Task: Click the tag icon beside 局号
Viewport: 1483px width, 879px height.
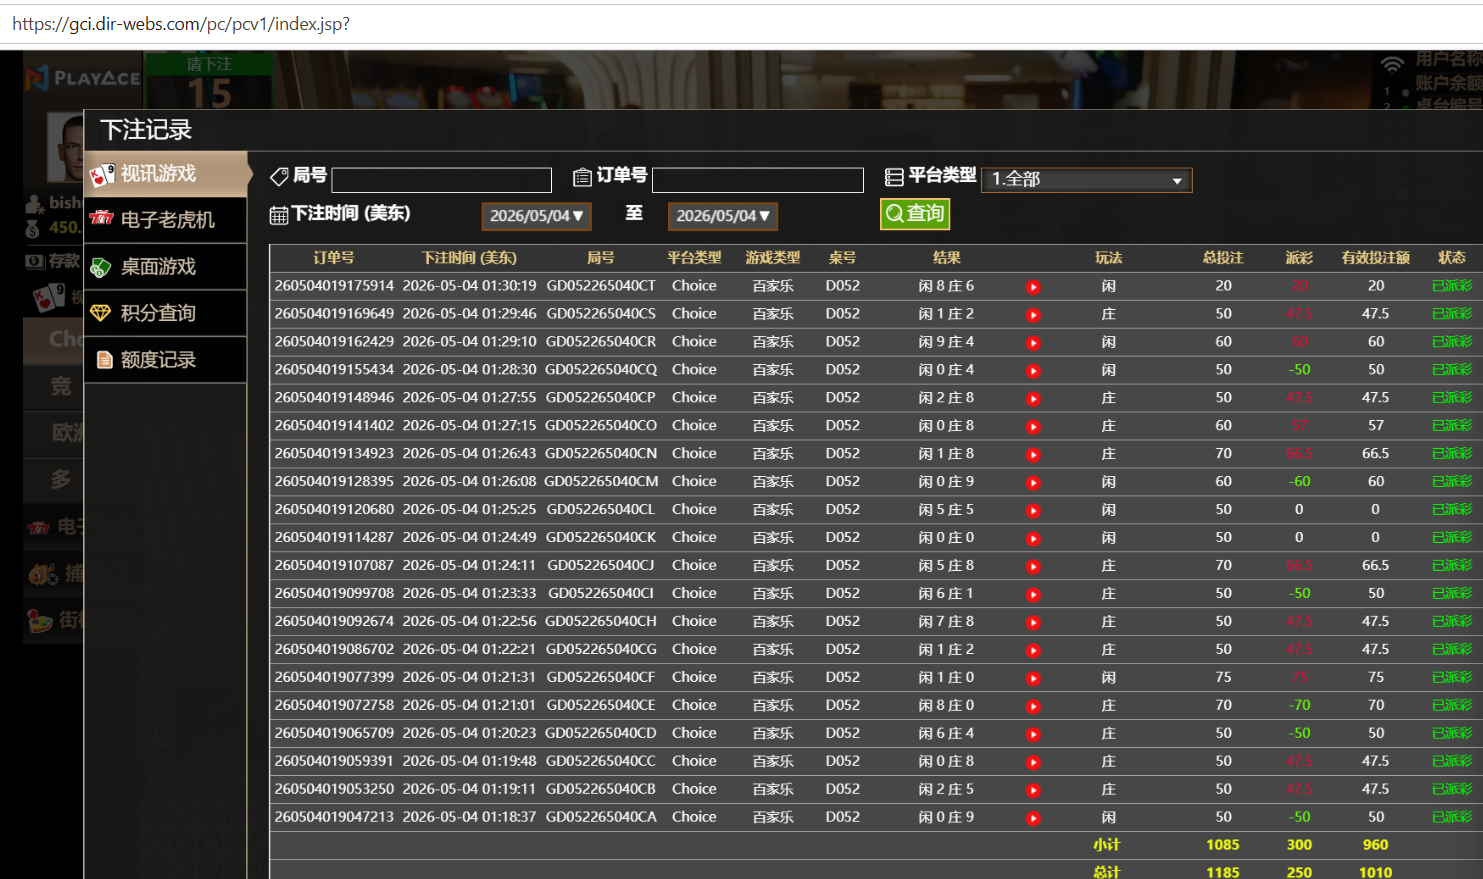Action: (x=279, y=177)
